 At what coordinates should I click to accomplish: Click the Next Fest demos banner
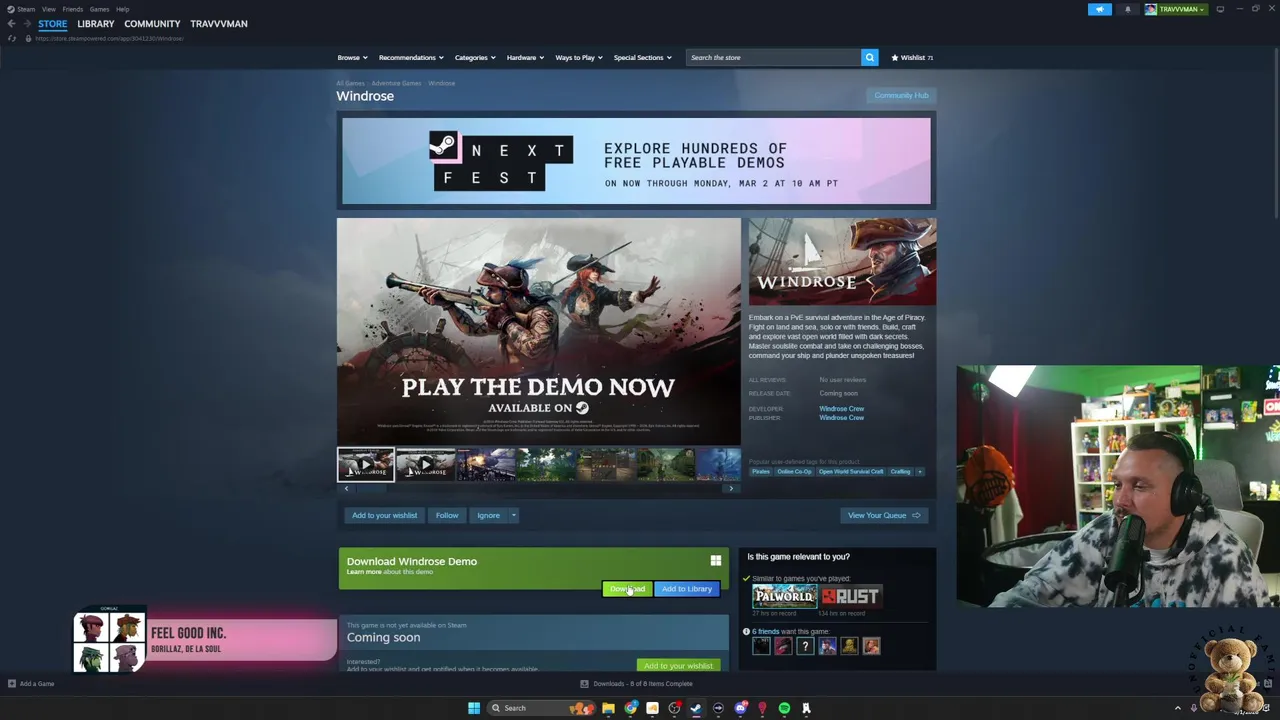click(x=636, y=161)
